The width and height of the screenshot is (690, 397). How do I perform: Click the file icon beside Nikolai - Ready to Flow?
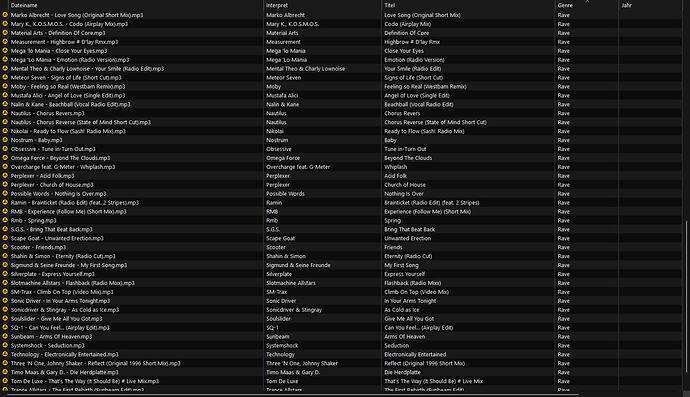5,131
